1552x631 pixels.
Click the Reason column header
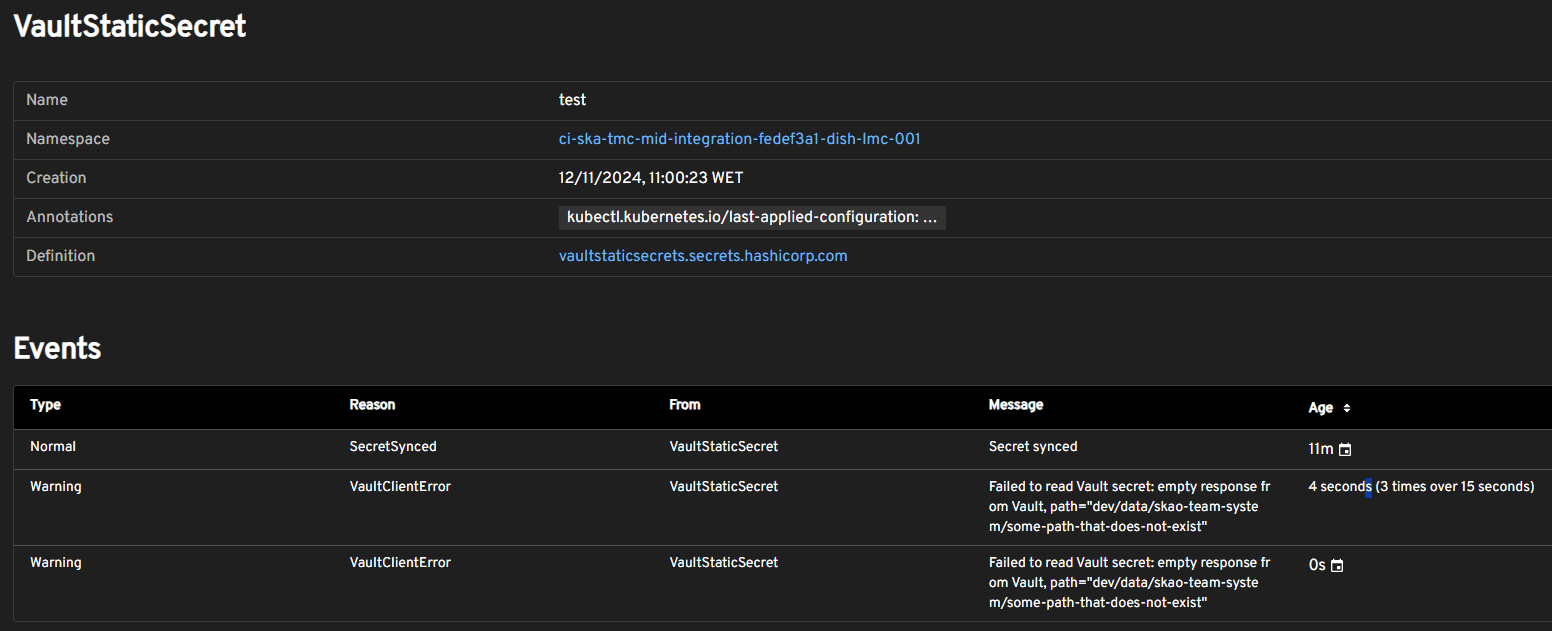coord(372,405)
